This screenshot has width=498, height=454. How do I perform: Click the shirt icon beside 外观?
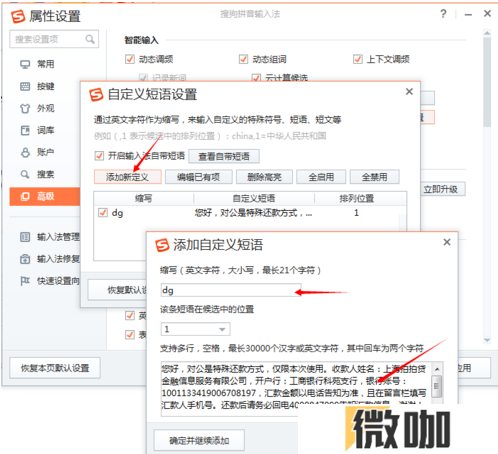click(25, 109)
